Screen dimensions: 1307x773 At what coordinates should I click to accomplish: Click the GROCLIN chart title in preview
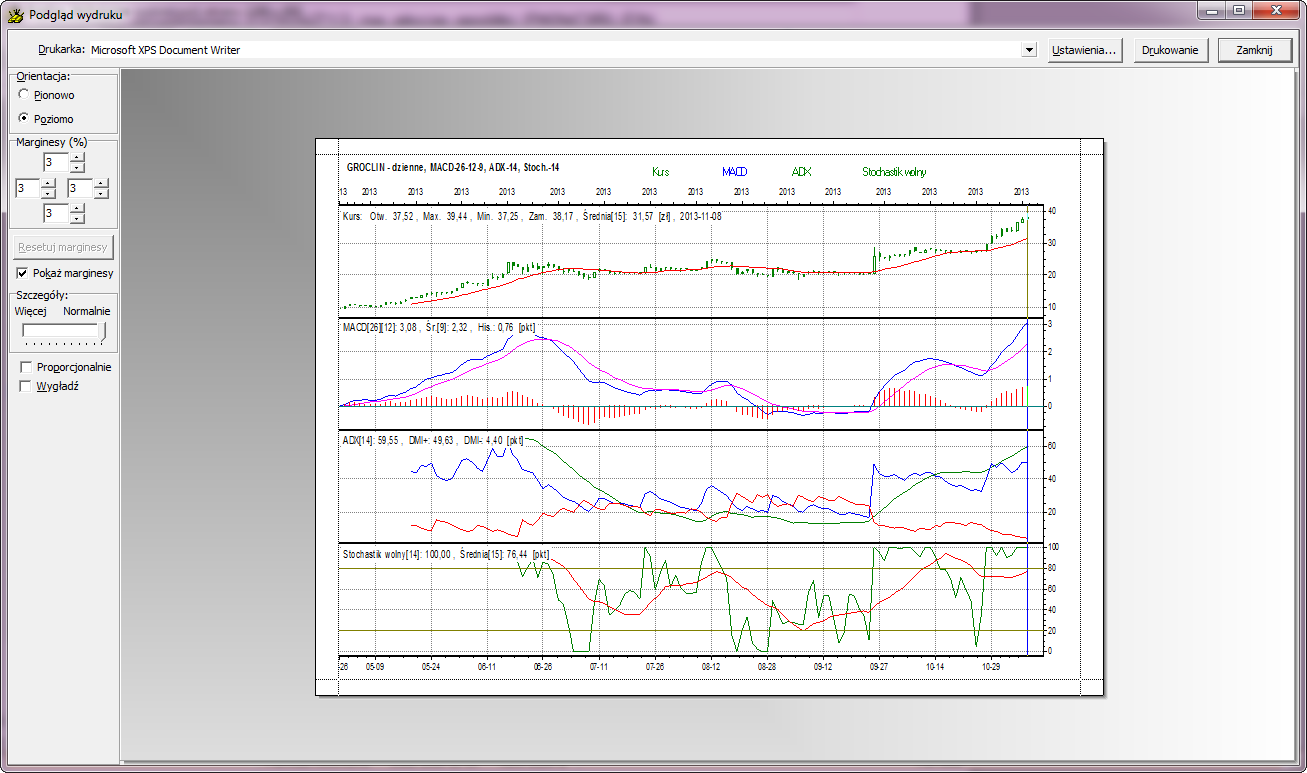pyautogui.click(x=452, y=167)
